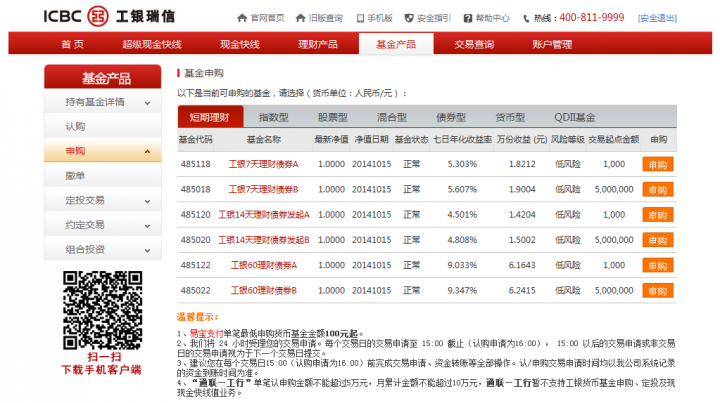Image resolution: width=720 pixels, height=403 pixels.
Task: Click 申购 button for fund 485018
Action: tap(658, 190)
